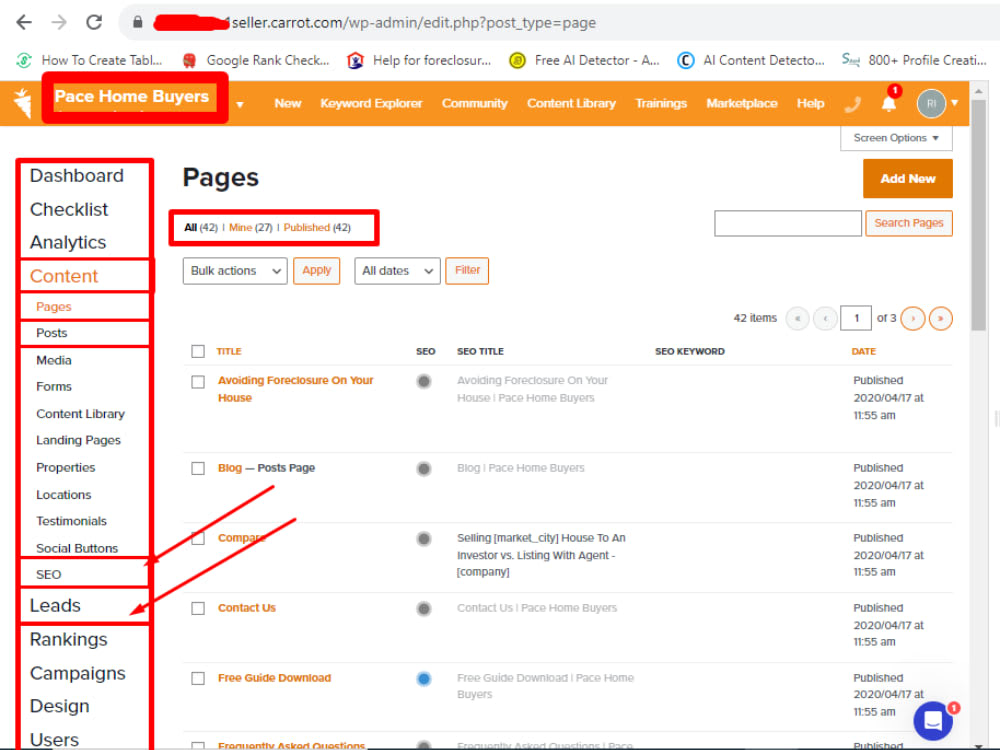Click SEO status dot for Blog row
1000x750 pixels.
[x=423, y=469]
